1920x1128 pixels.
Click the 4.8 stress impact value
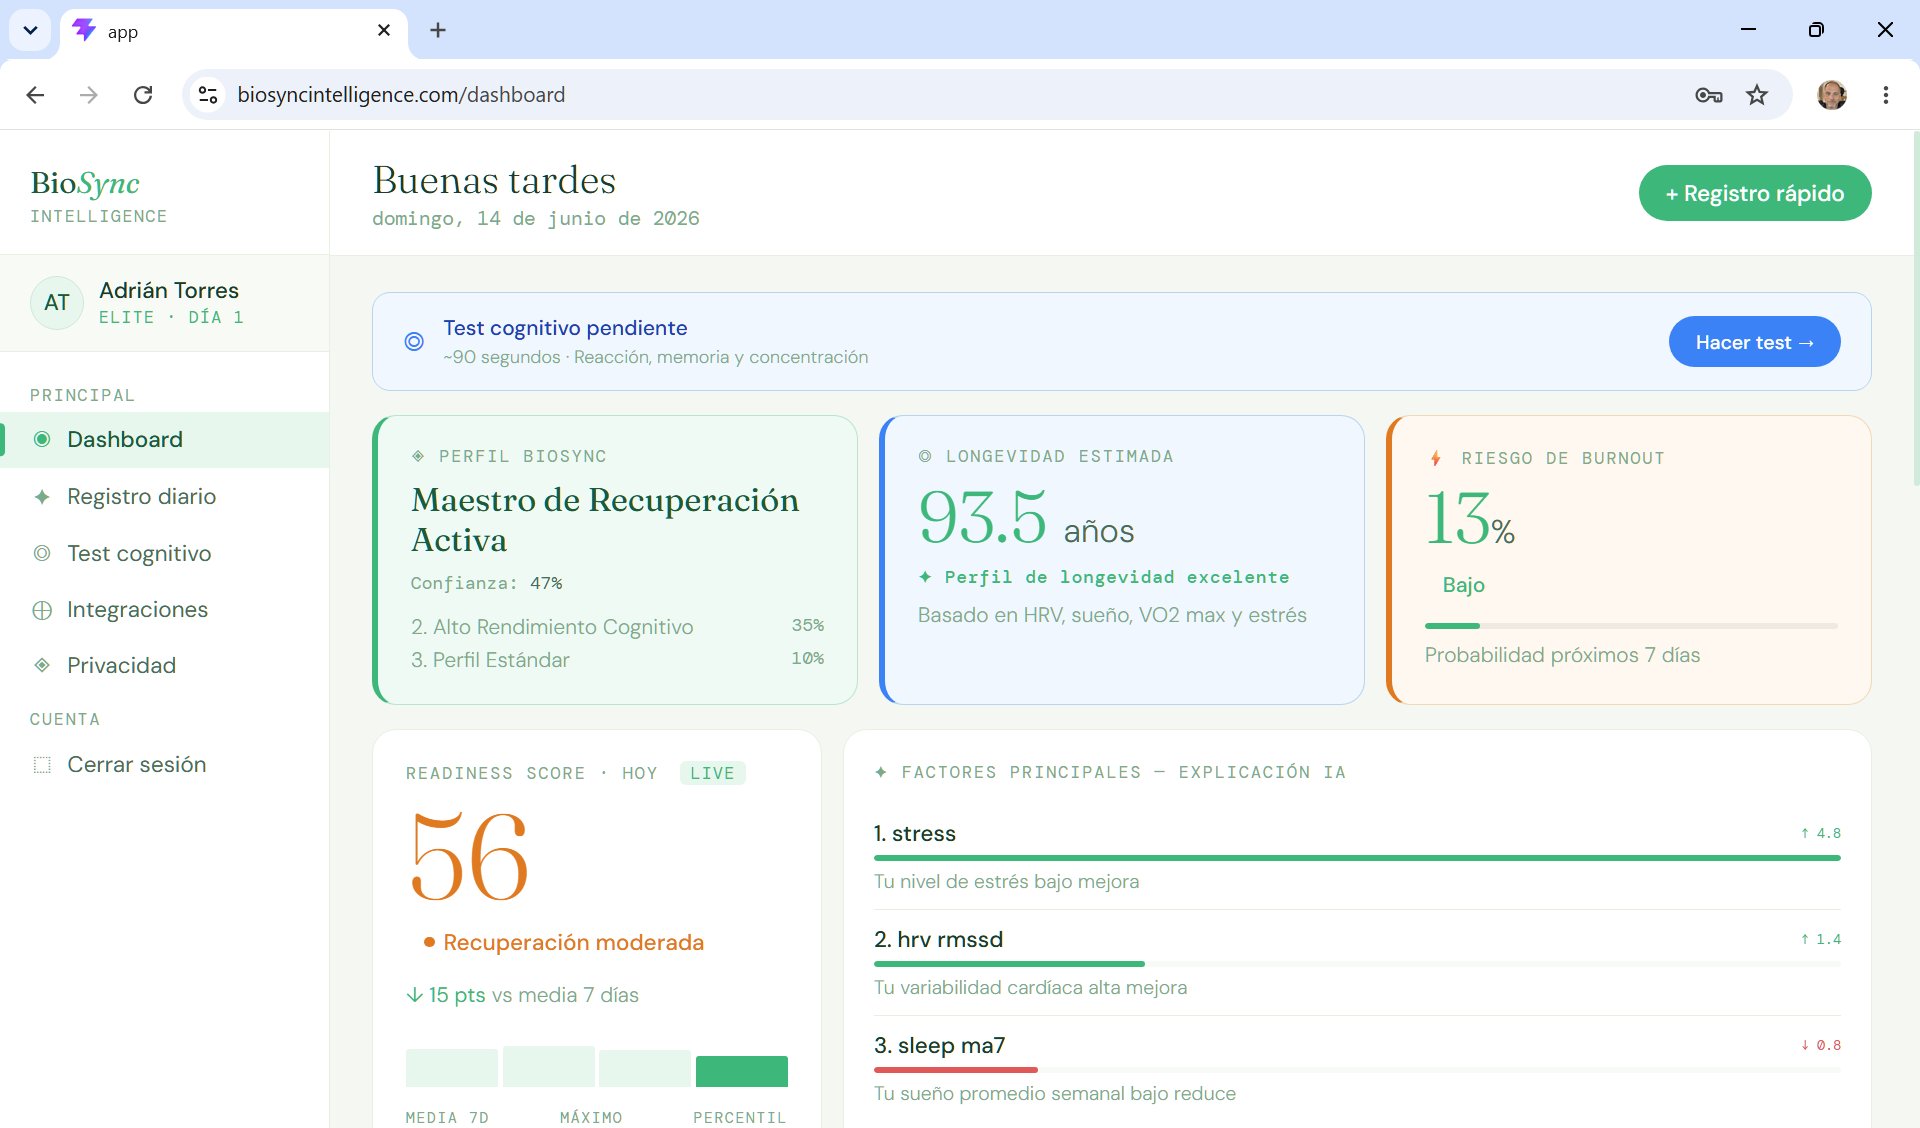(x=1821, y=833)
